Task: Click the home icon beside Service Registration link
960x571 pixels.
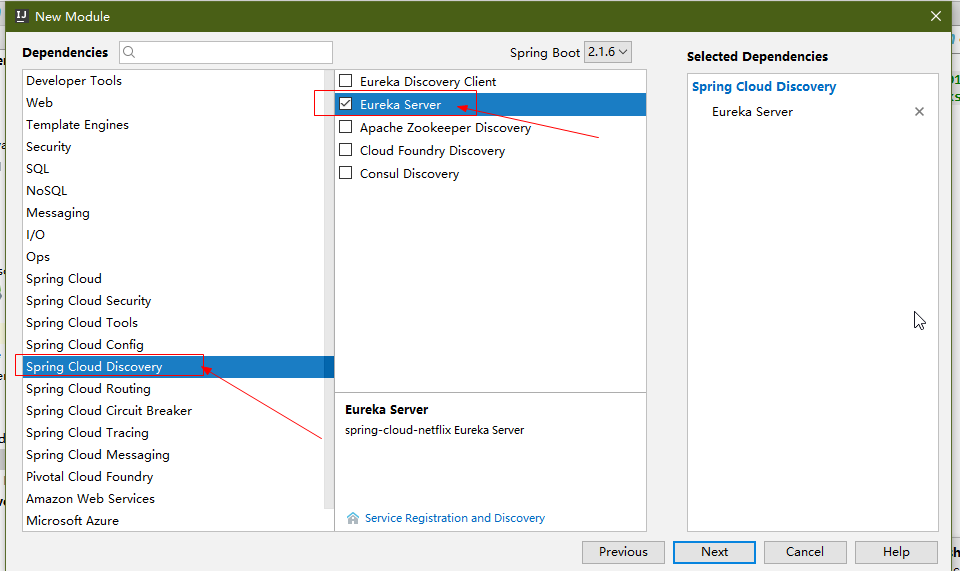Action: [353, 518]
